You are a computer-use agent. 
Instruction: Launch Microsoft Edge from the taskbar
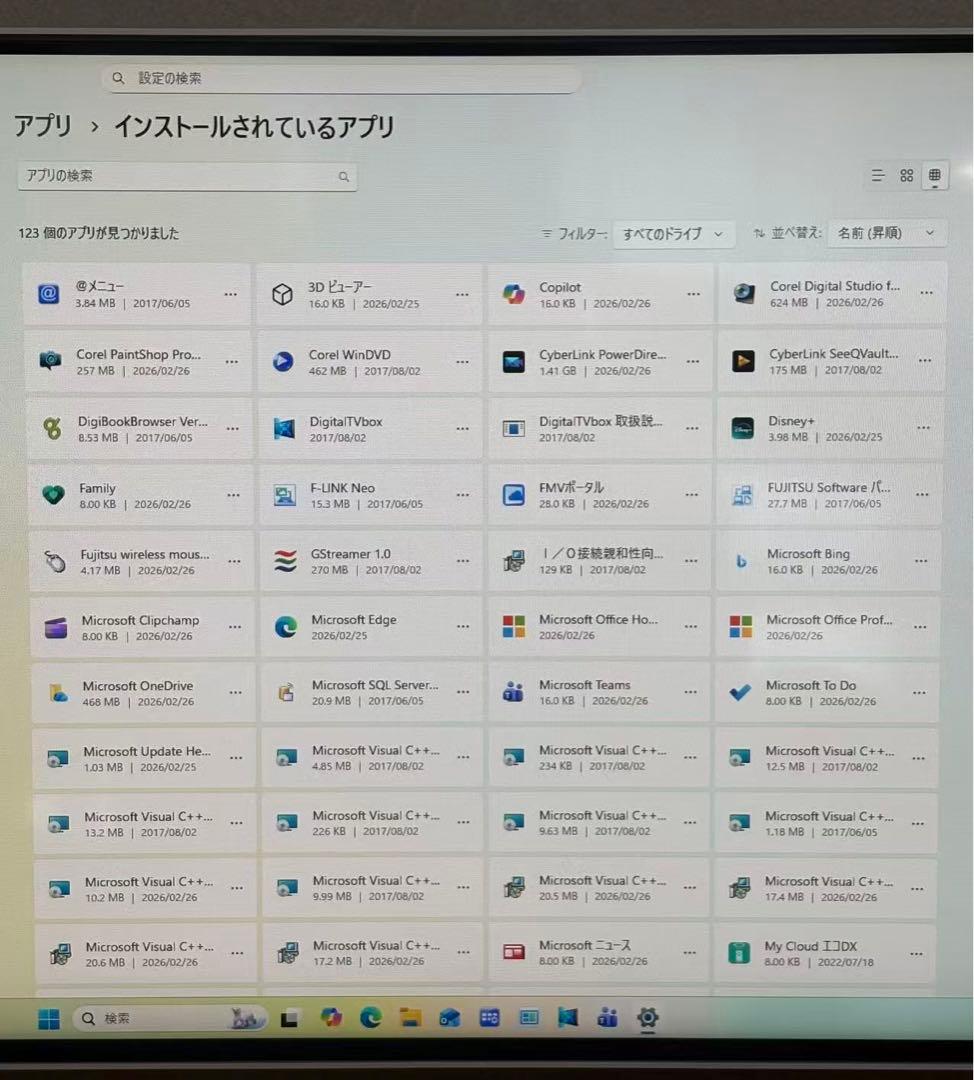point(371,1017)
